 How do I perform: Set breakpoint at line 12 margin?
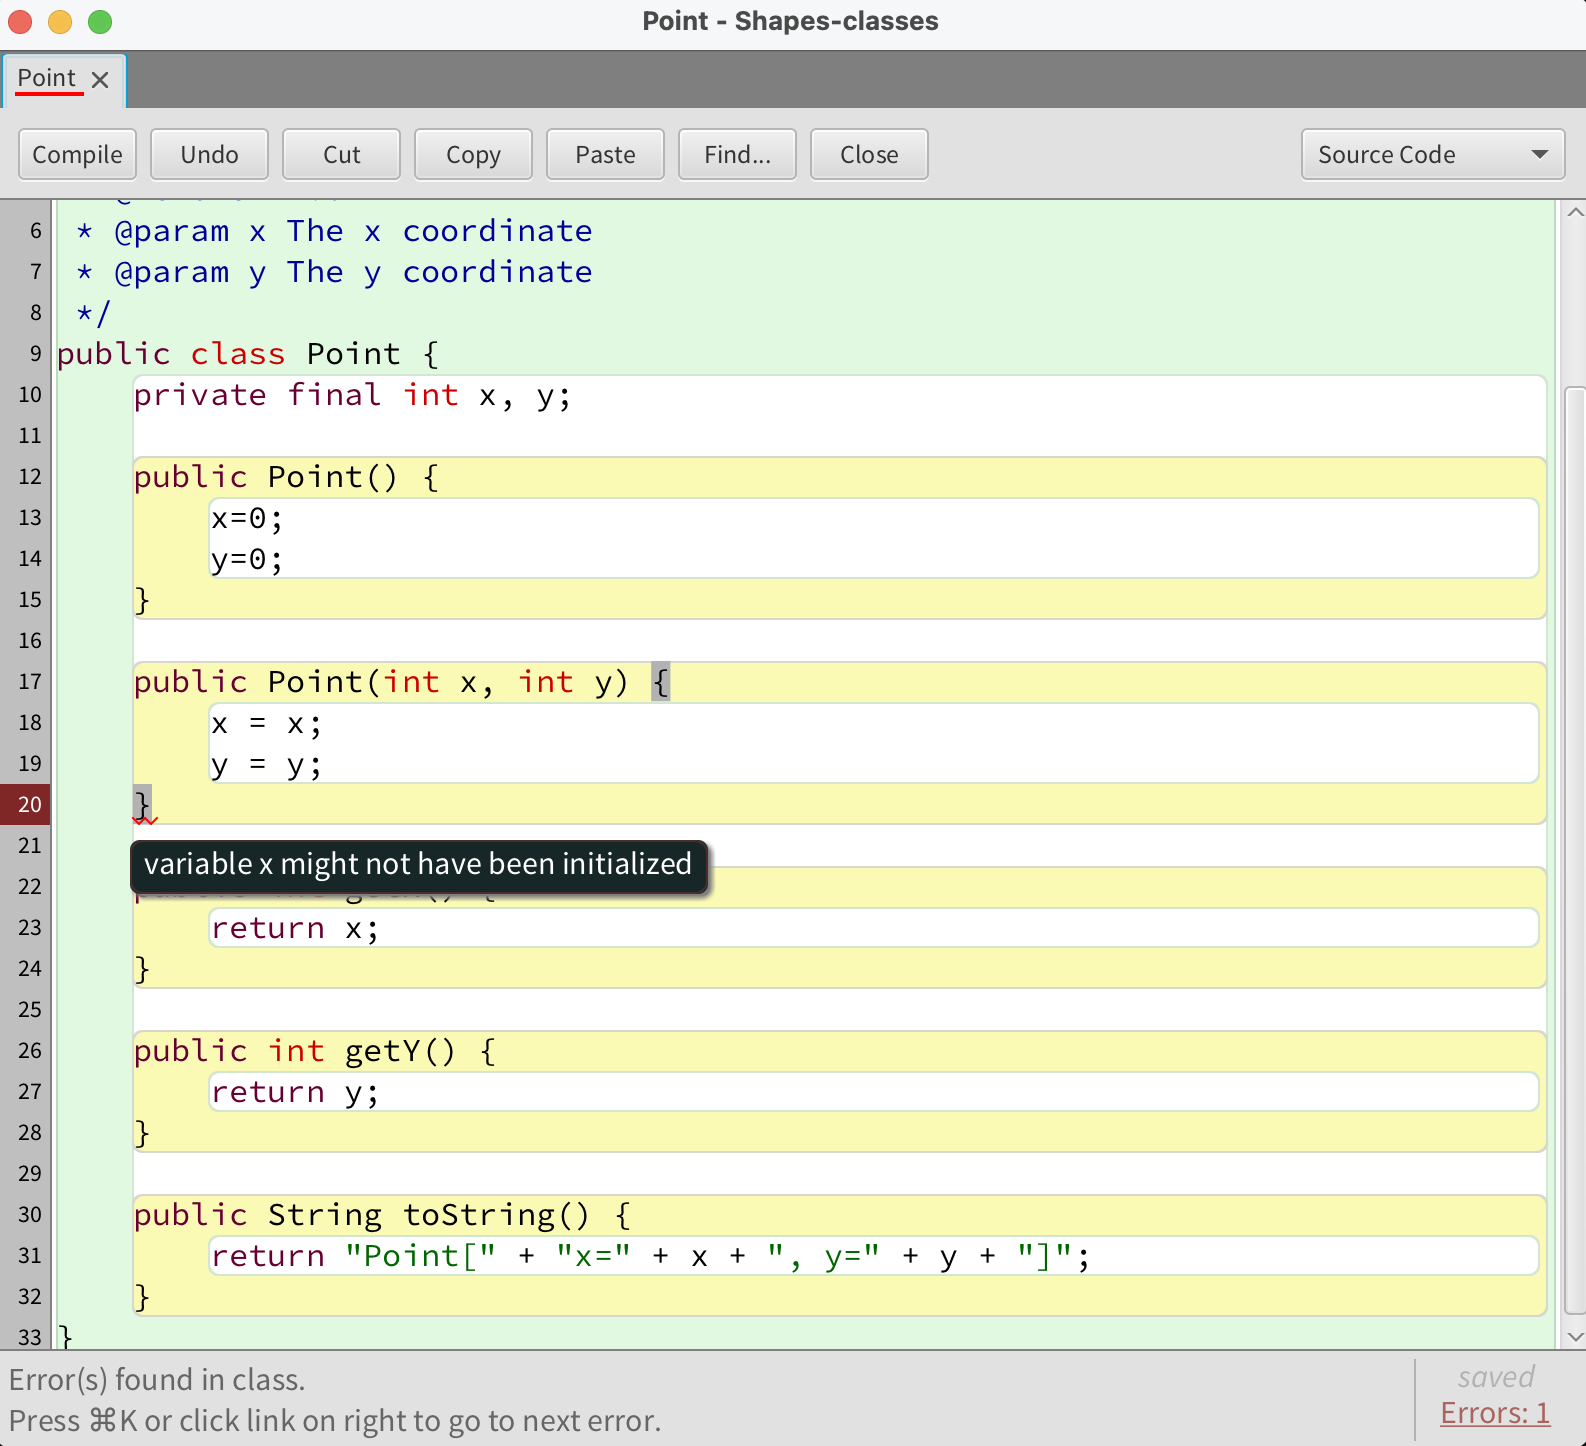tap(28, 477)
